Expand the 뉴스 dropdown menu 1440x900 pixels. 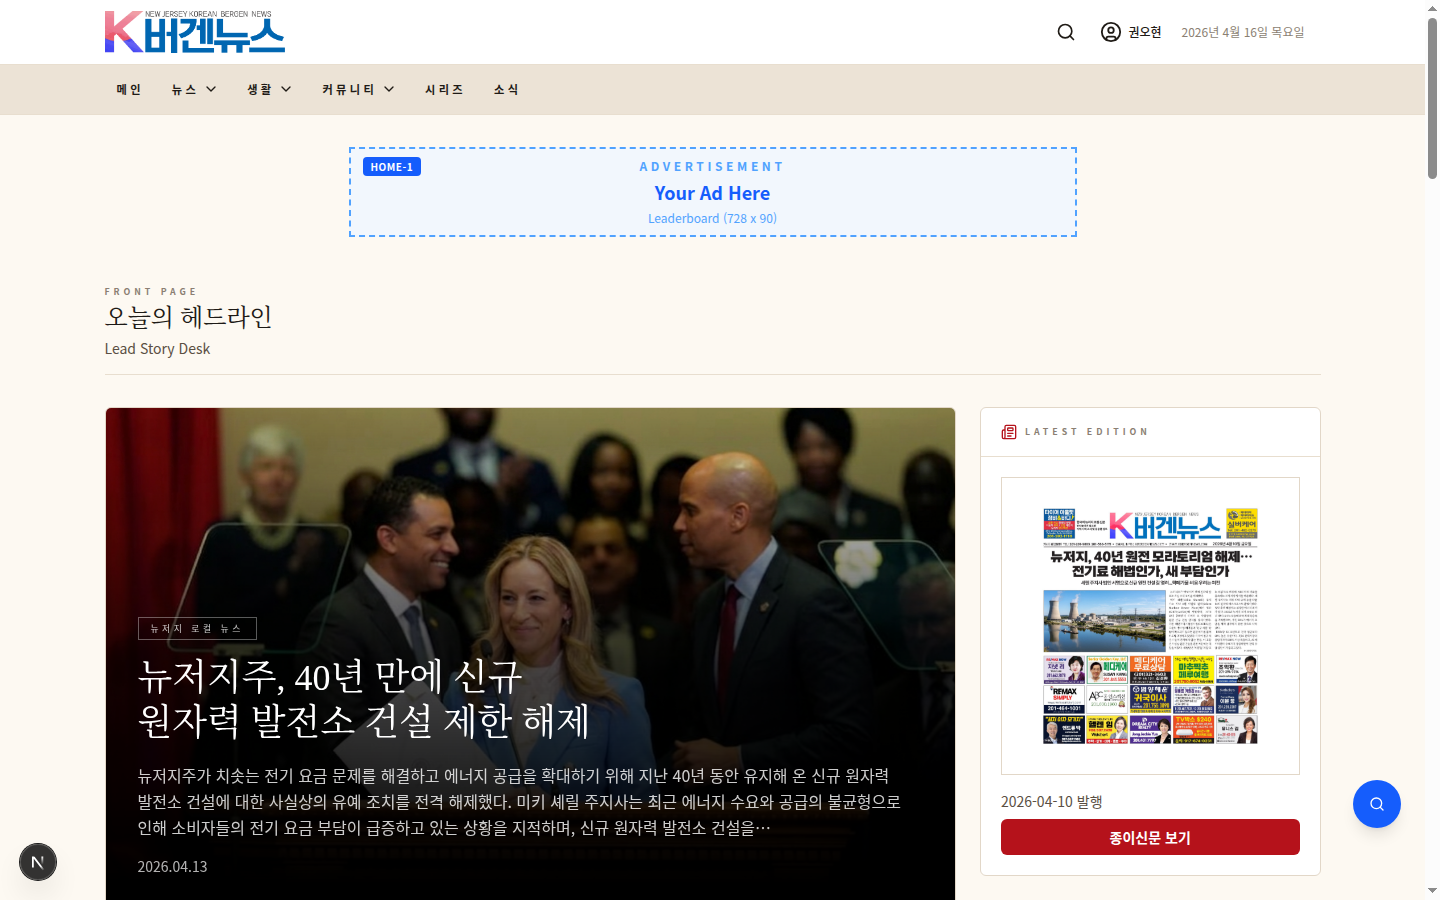[x=192, y=89]
